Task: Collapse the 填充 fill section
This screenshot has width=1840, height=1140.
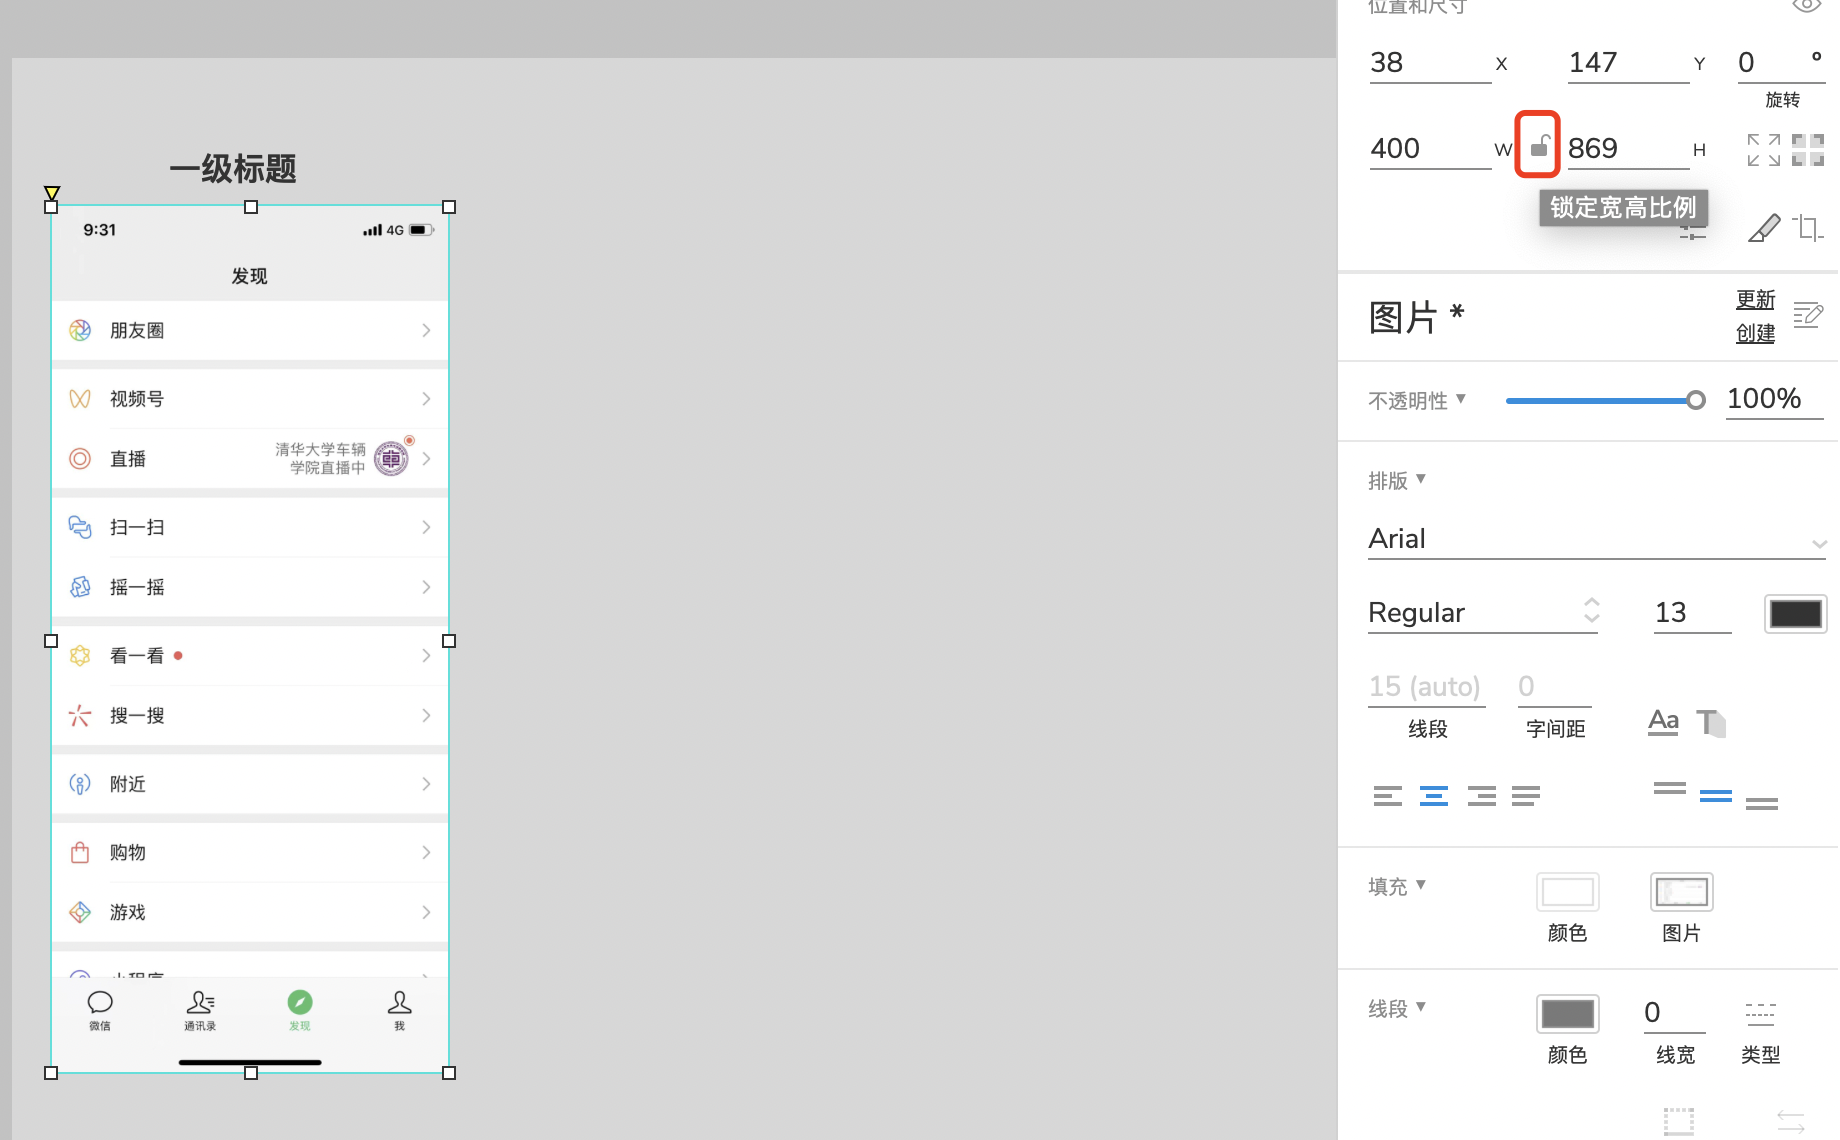Action: point(1421,884)
